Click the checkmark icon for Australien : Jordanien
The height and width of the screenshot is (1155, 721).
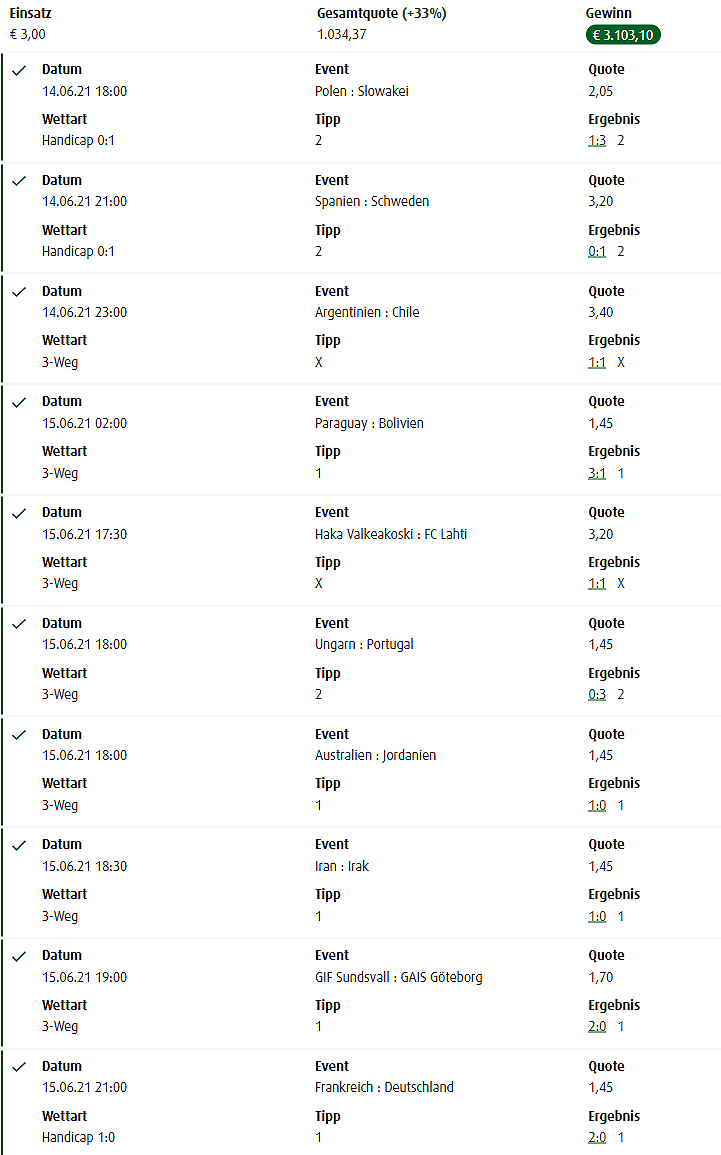[x=19, y=735]
